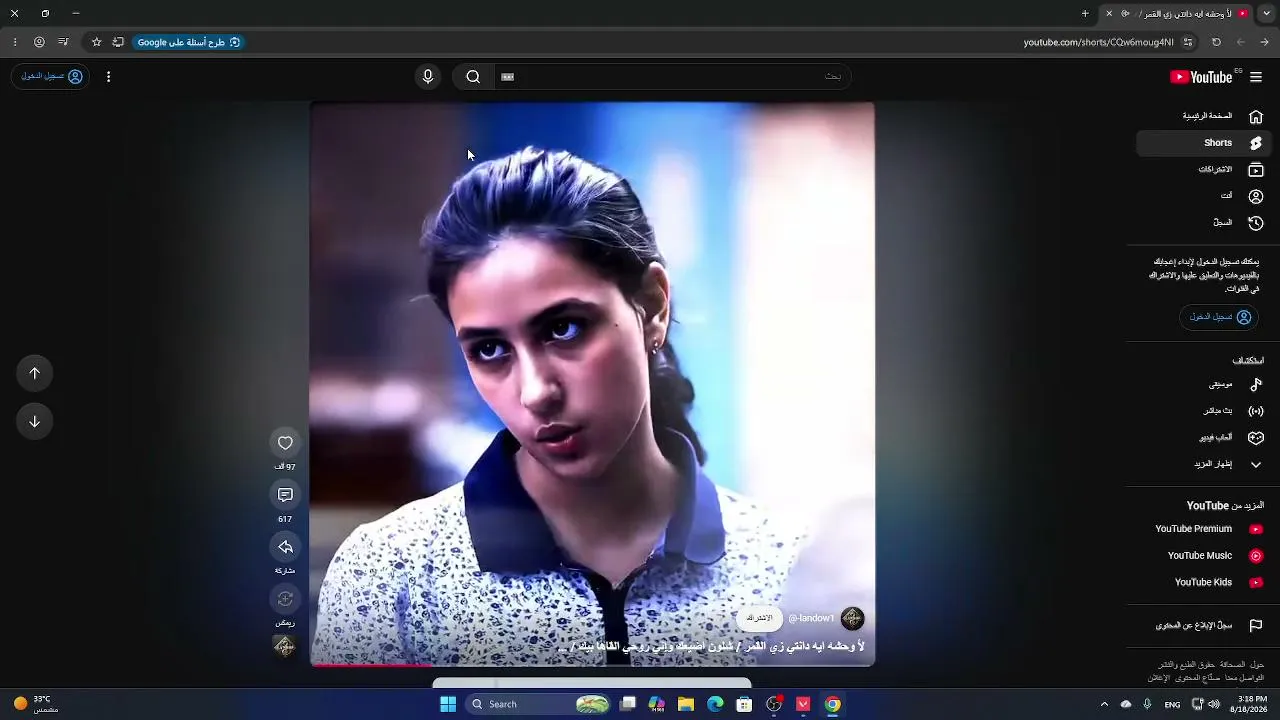Open Live under Explore
This screenshot has height=720, width=1280.
coord(1203,411)
